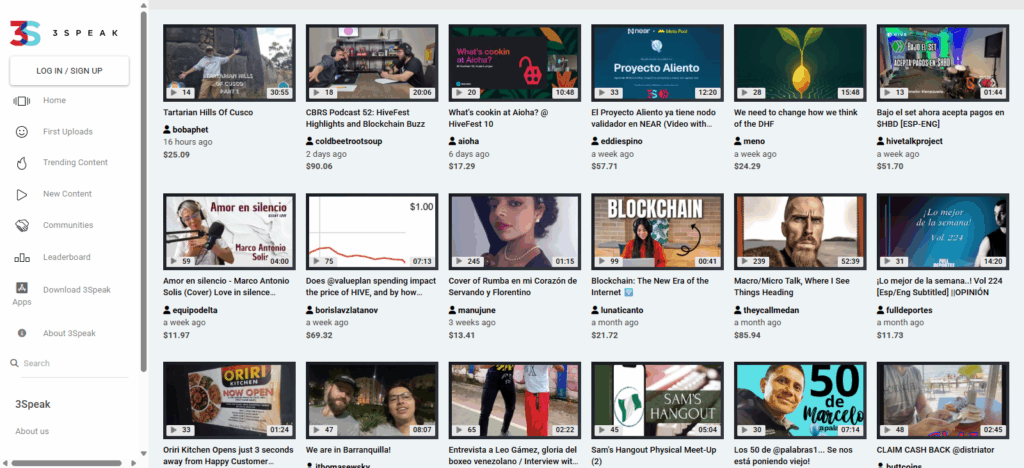Click the Communities handshake icon
Image resolution: width=1024 pixels, height=468 pixels.
pos(22,225)
